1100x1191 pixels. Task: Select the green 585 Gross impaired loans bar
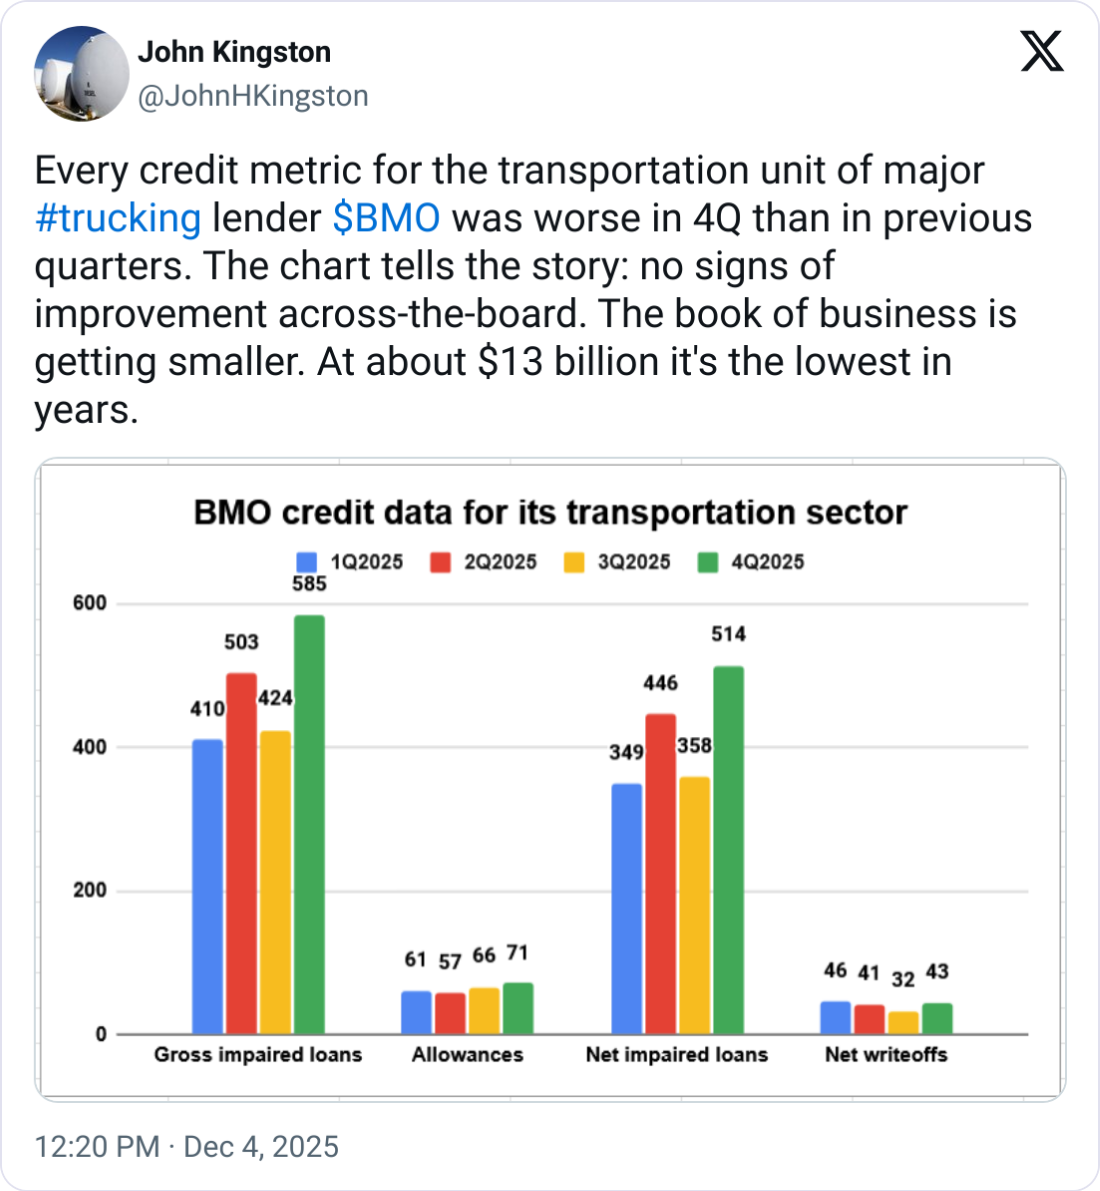click(309, 824)
